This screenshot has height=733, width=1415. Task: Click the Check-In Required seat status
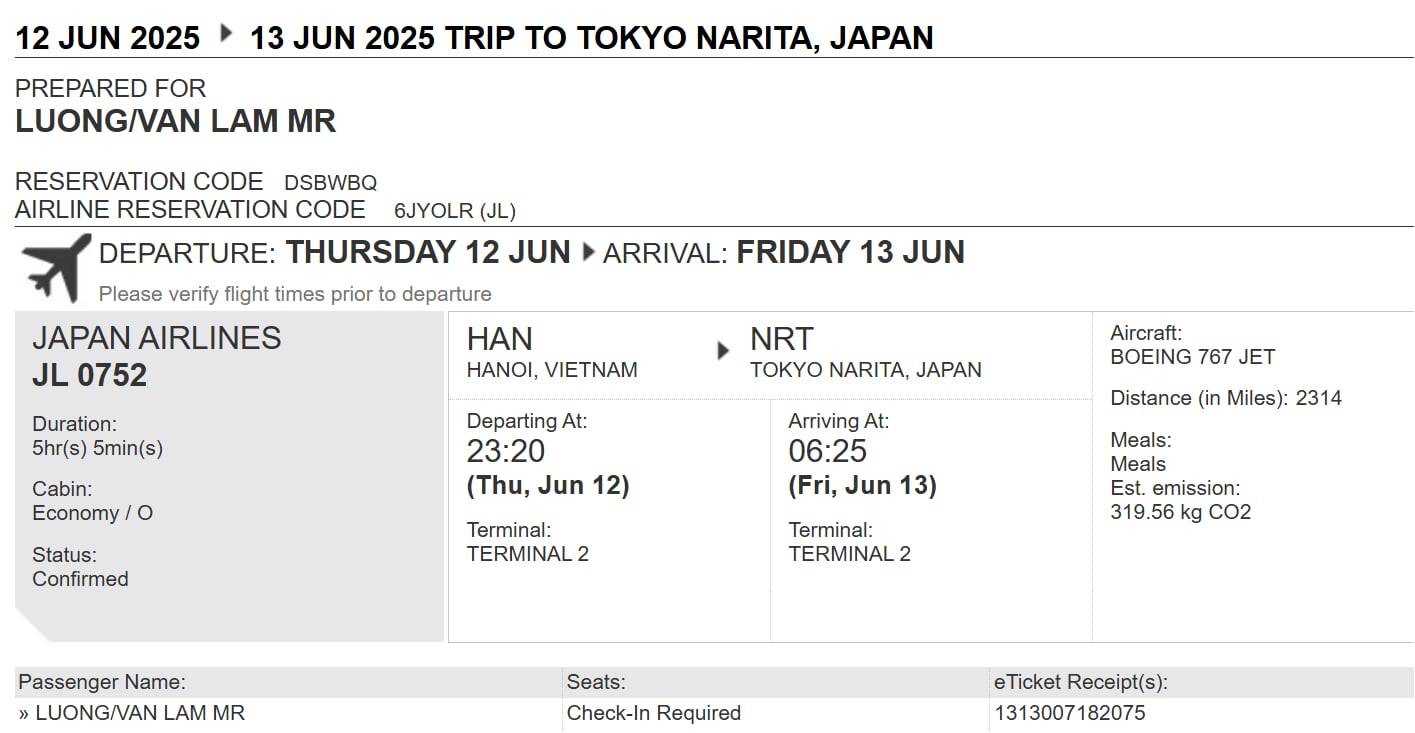(653, 713)
